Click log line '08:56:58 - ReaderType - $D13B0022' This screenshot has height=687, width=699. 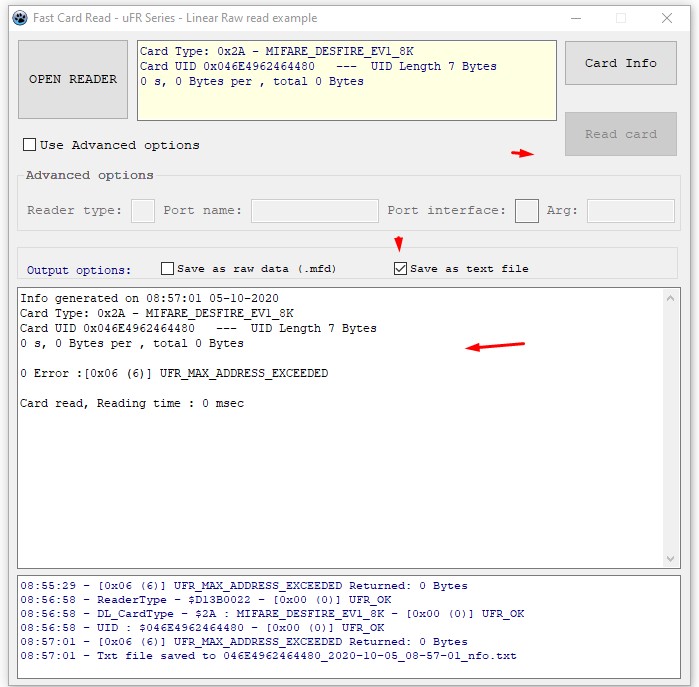(206, 599)
